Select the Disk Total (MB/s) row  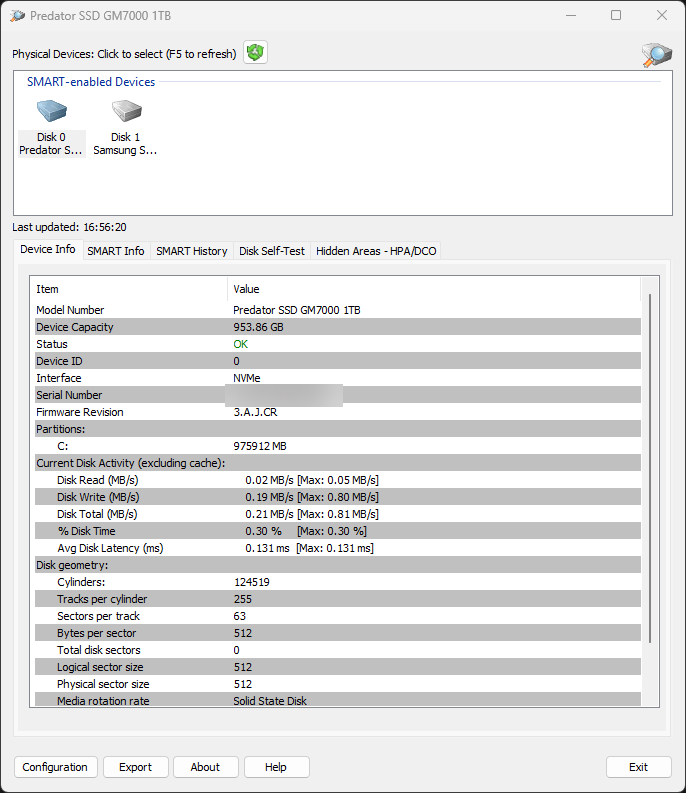[x=337, y=514]
